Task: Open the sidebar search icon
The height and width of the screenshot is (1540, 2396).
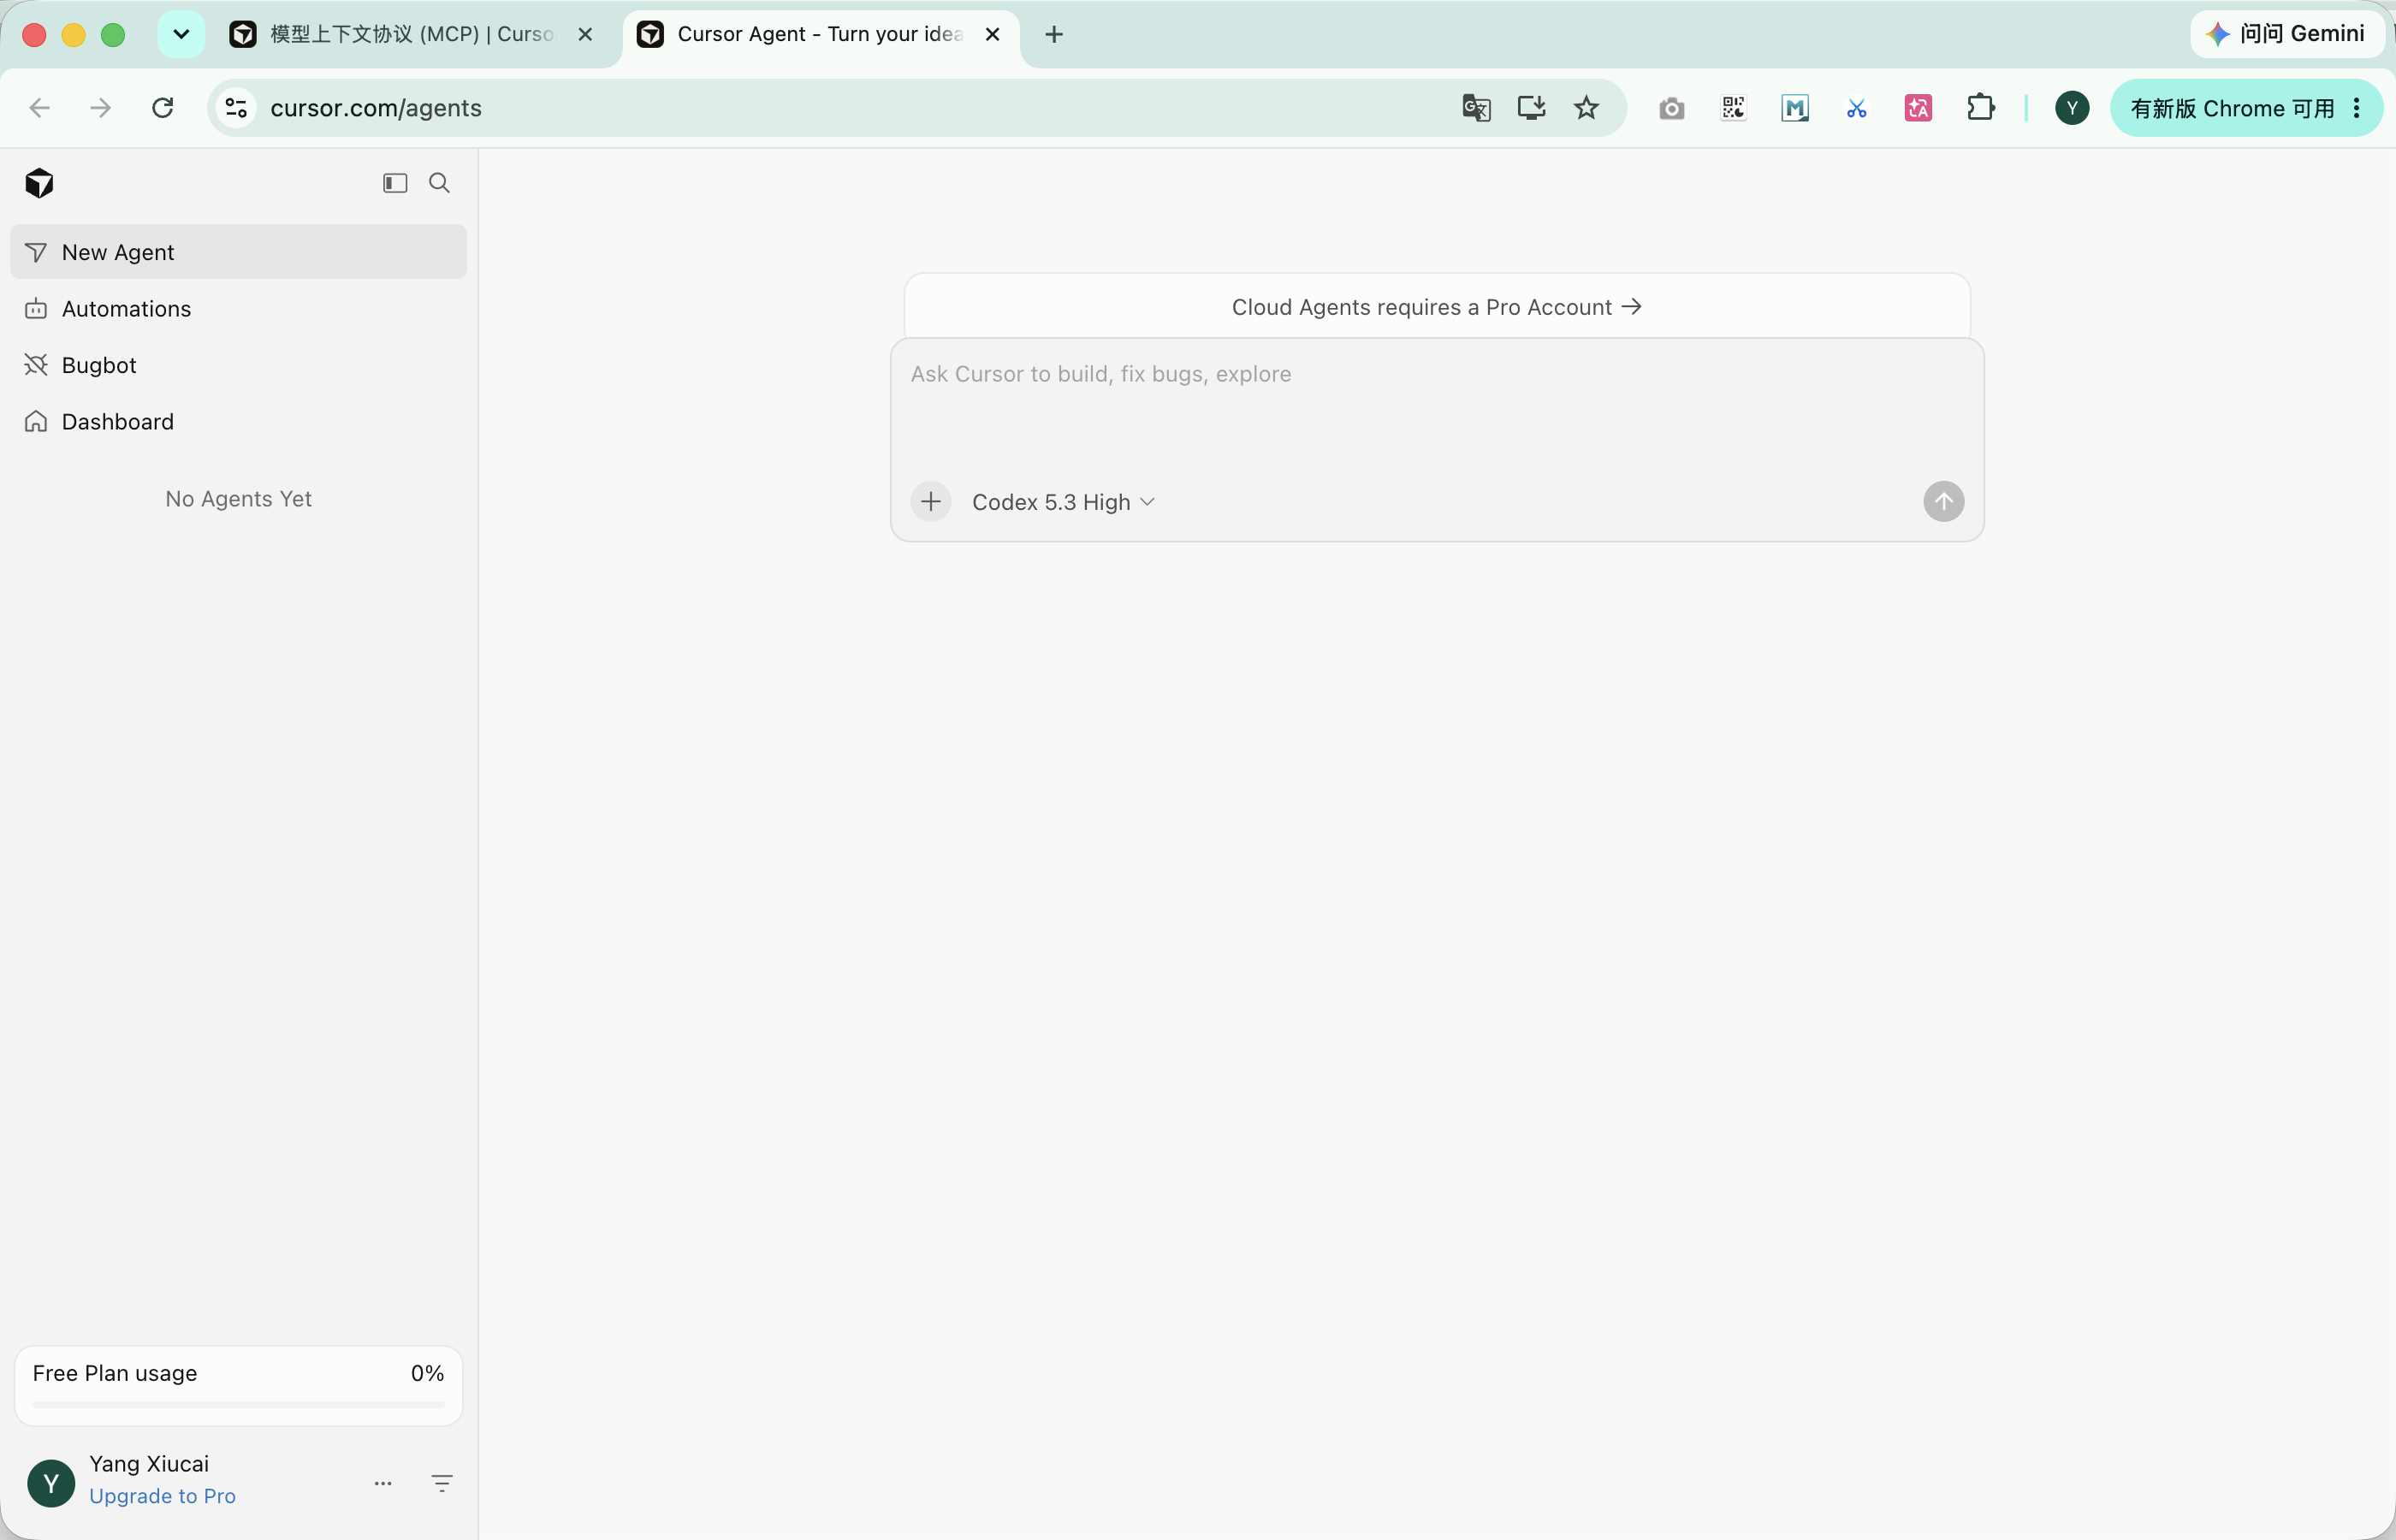Action: 439,183
